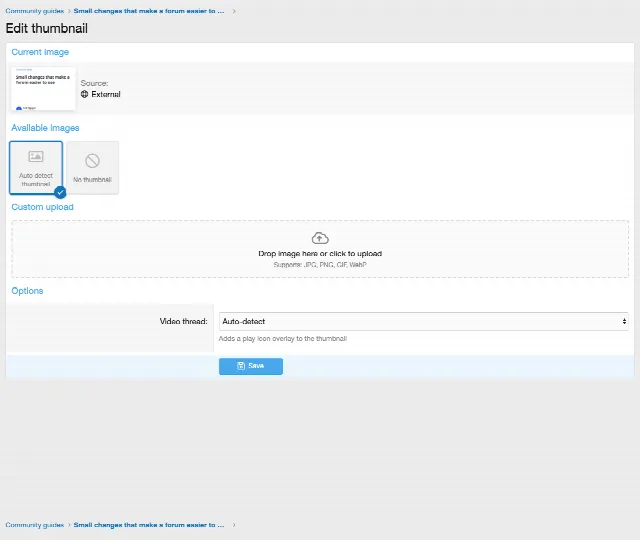640x540 pixels.
Task: Click the current image thumbnail preview
Action: (x=43, y=89)
